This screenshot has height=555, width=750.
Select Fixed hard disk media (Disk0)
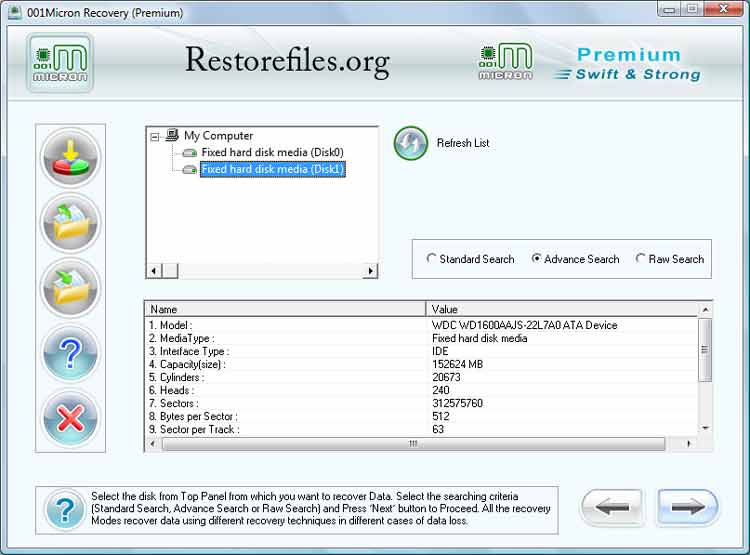click(x=272, y=153)
